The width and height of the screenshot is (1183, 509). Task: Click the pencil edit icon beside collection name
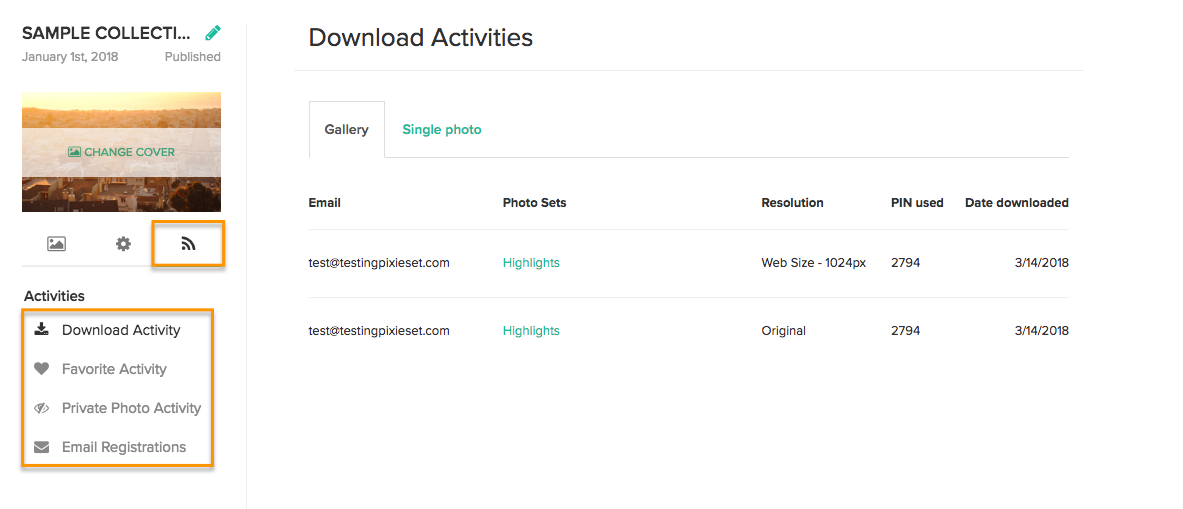click(213, 32)
